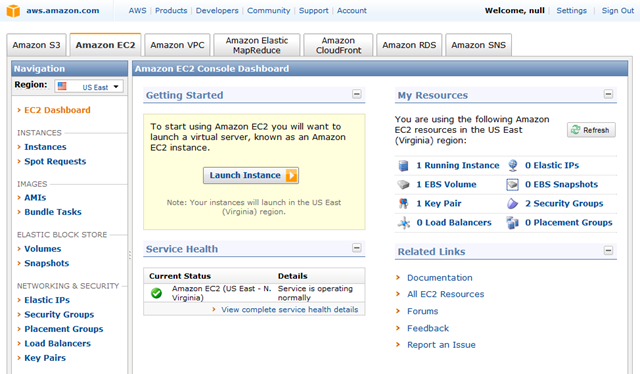Click the 2 Security Groups resource link
Screen dimensions: 640x374
click(x=564, y=203)
